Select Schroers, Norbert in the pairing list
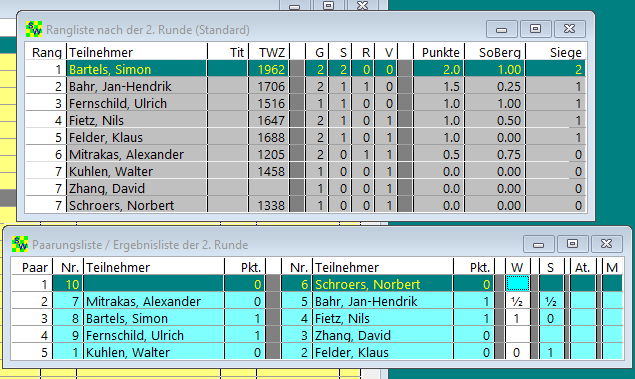Viewport: 635px width, 379px height. 368,285
